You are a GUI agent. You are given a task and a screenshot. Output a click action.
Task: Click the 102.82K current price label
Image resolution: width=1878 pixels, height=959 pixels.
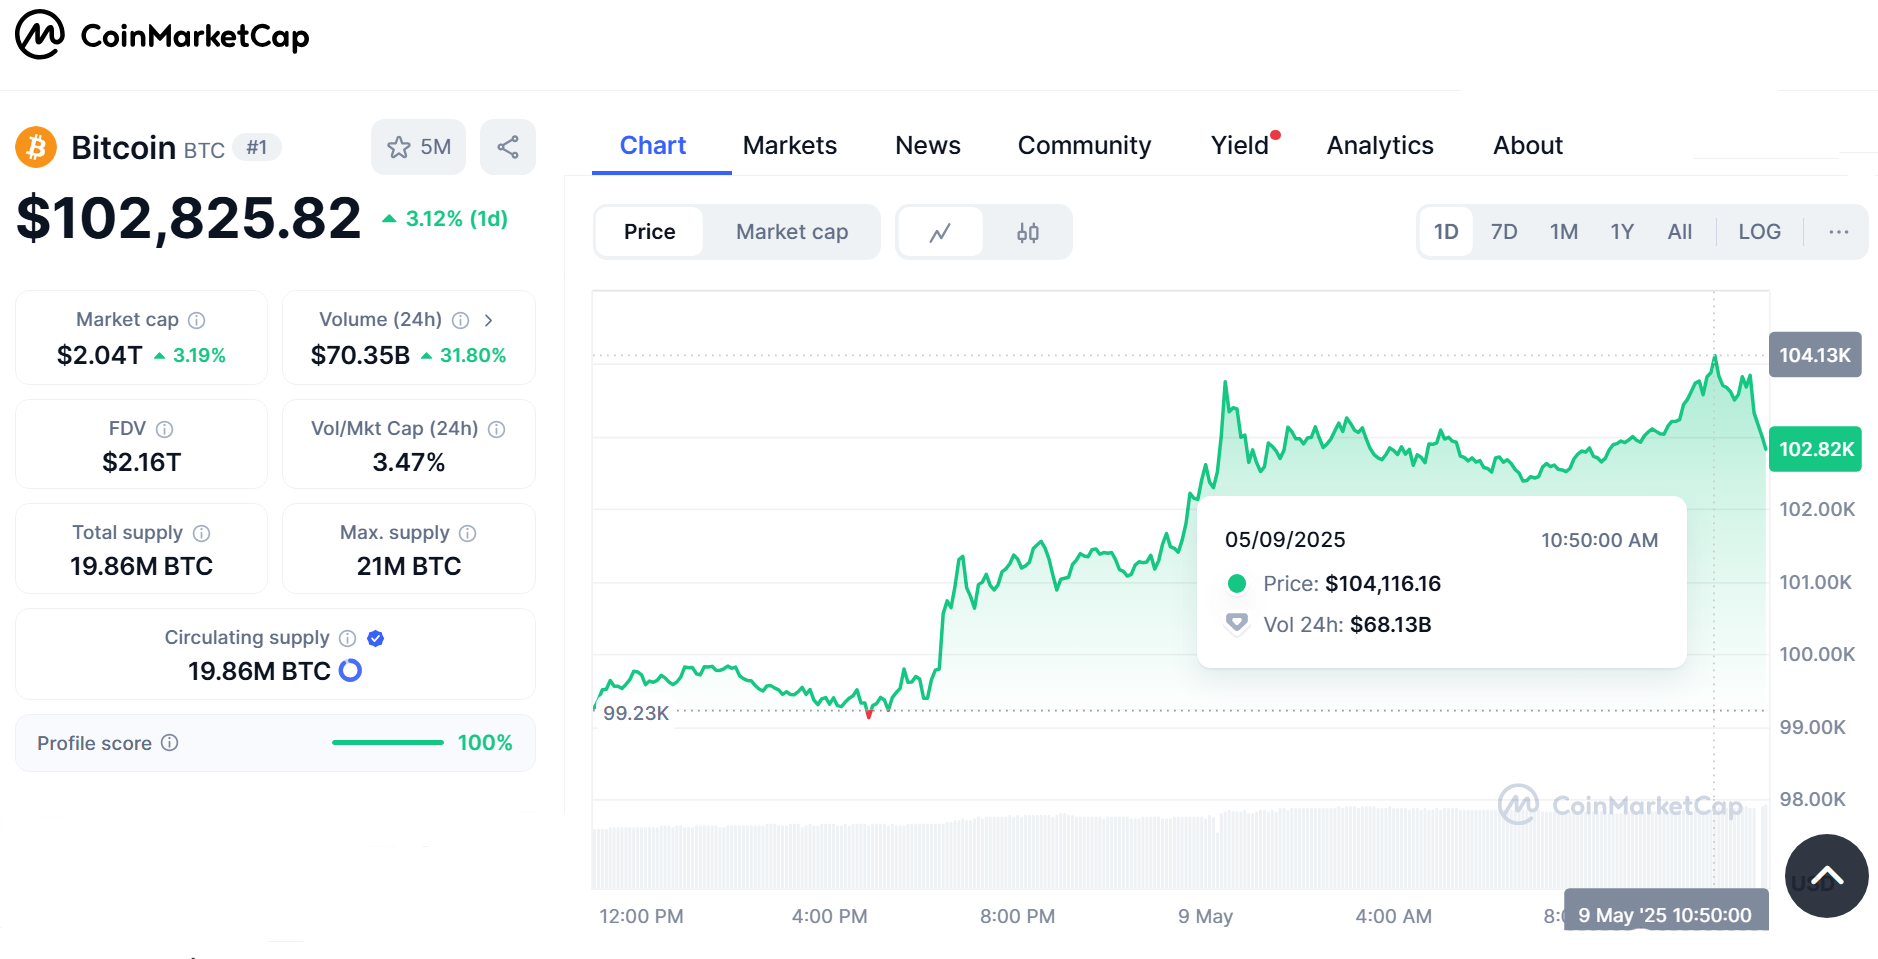click(1815, 449)
